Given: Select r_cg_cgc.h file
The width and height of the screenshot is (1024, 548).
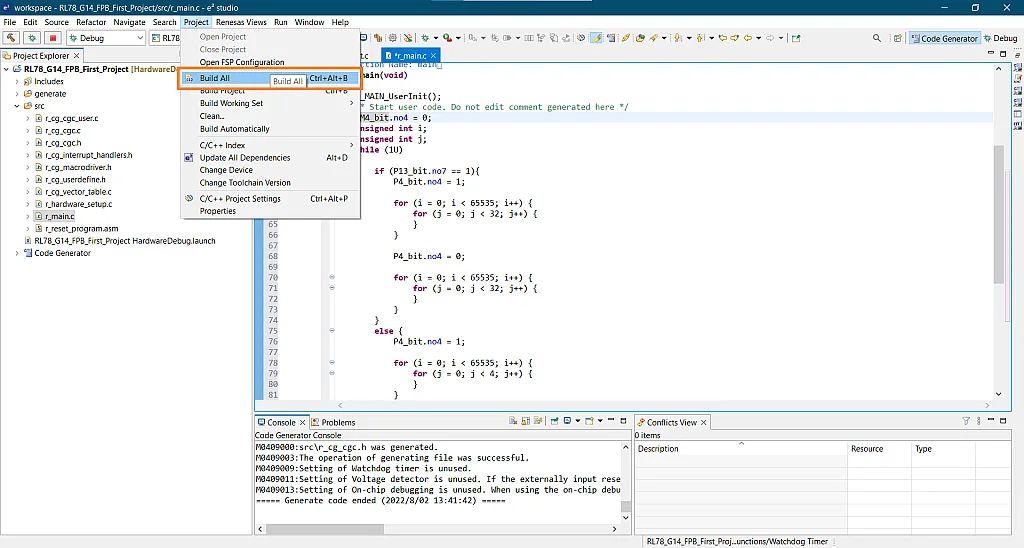Looking at the screenshot, I should pyautogui.click(x=63, y=143).
